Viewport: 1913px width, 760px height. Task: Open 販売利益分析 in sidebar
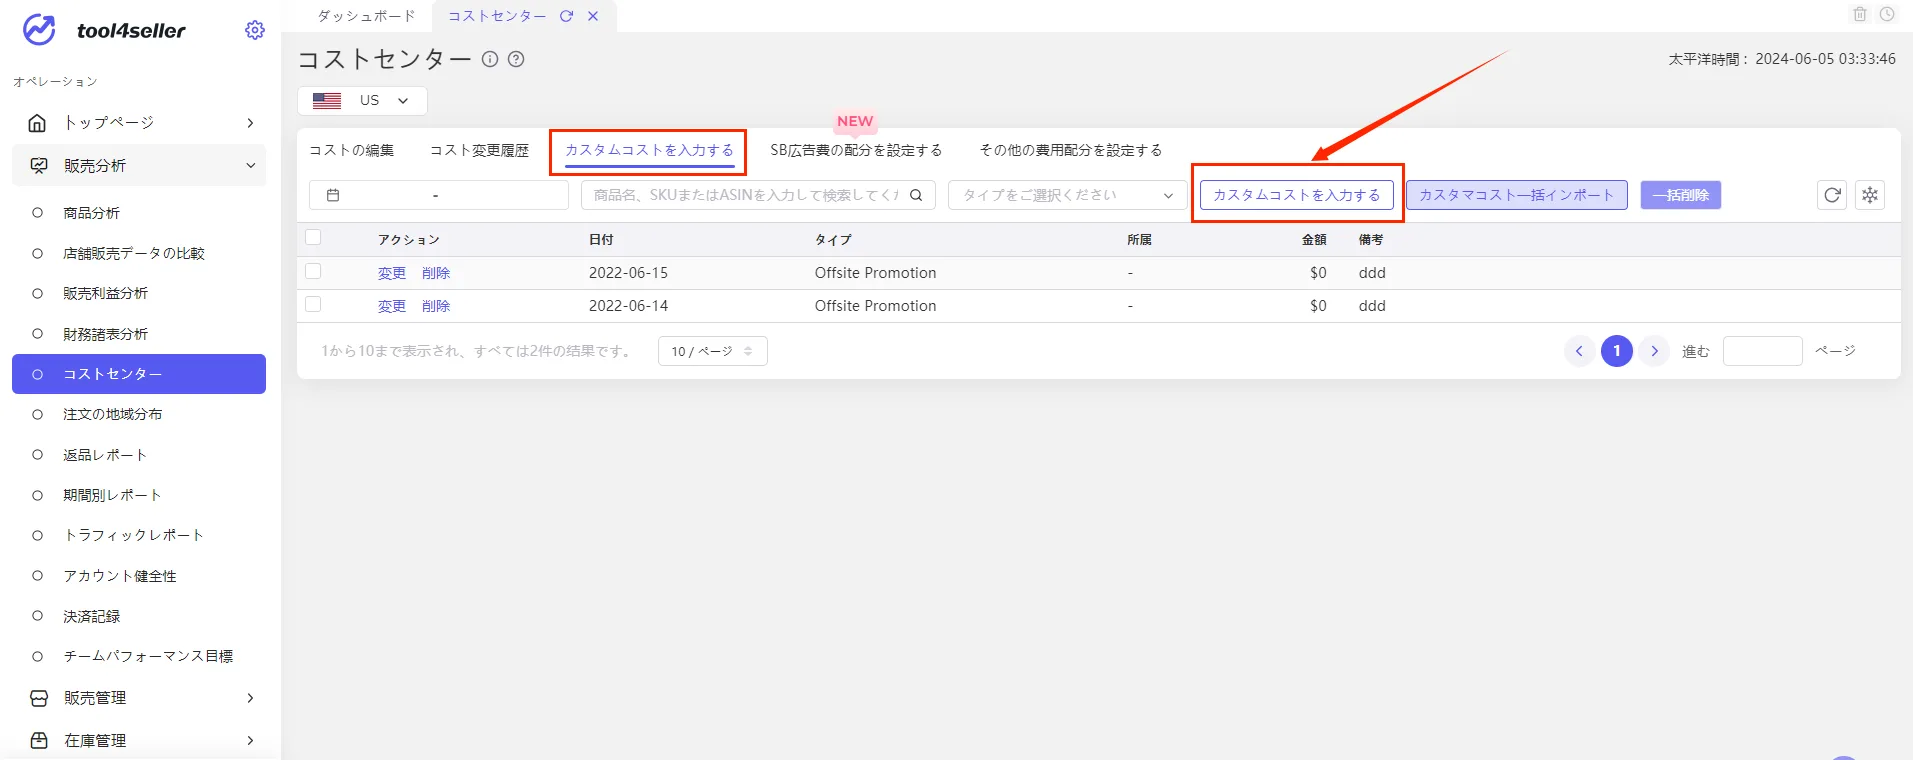tap(105, 293)
